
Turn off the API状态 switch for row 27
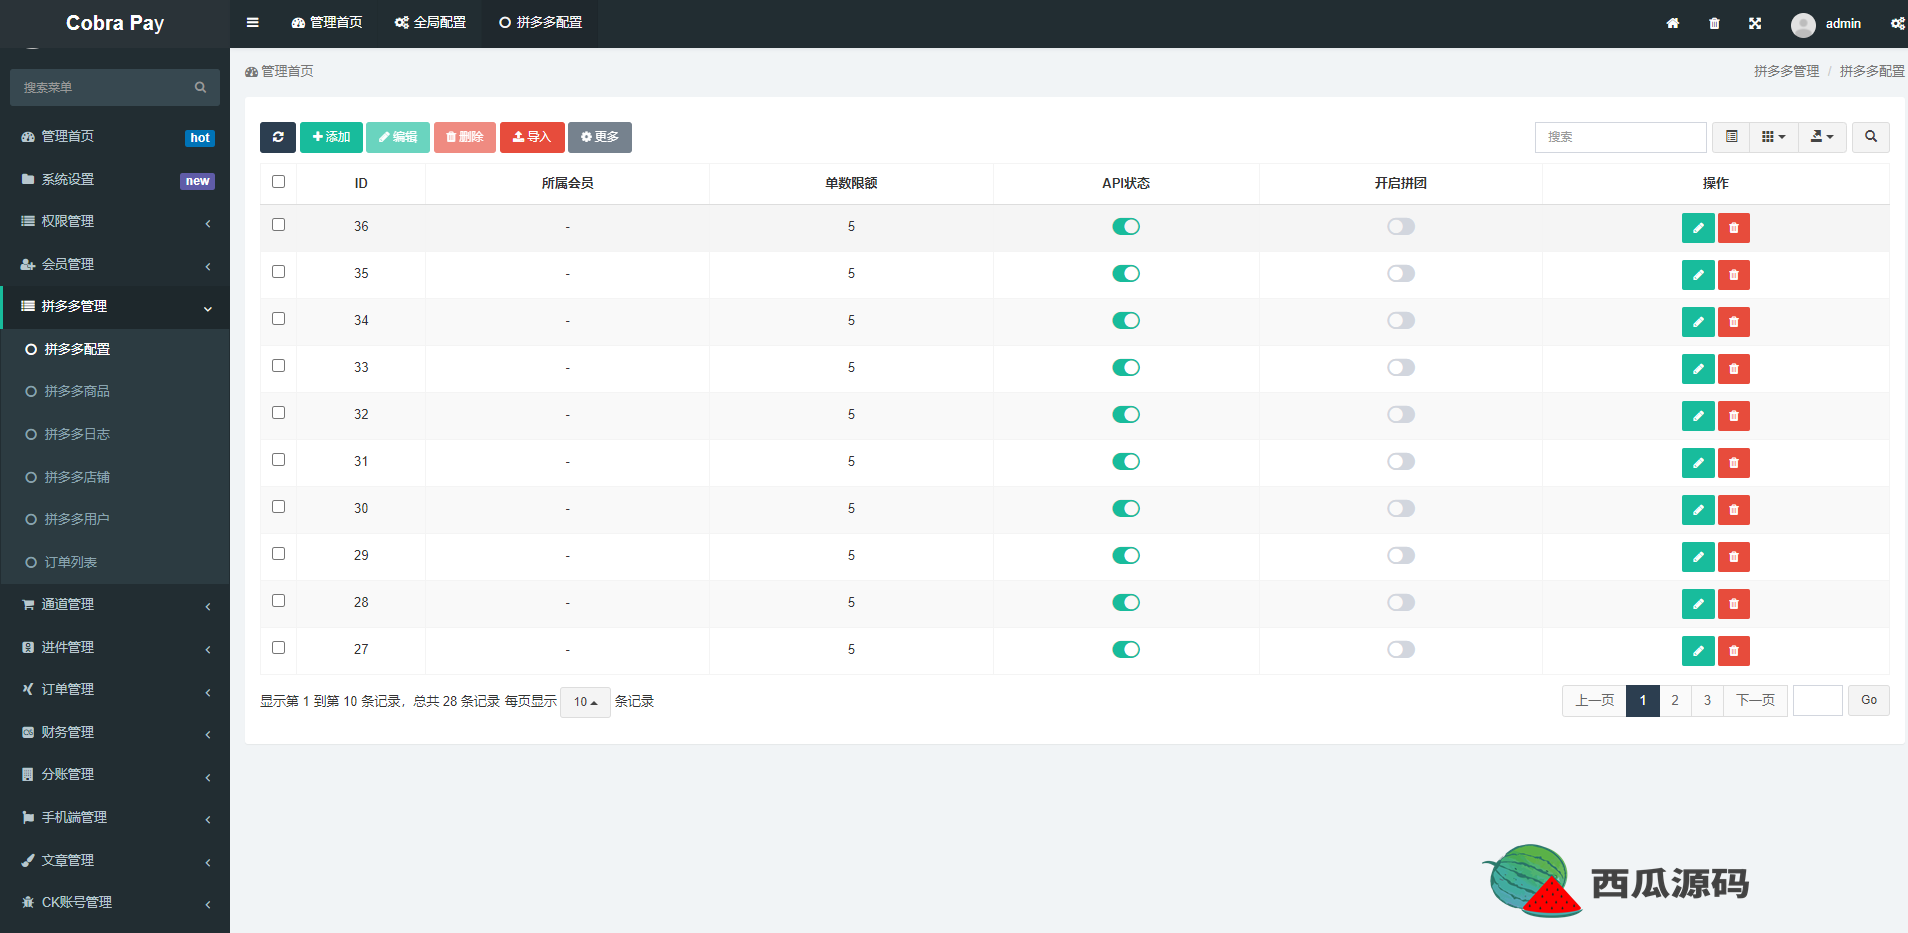pos(1126,650)
